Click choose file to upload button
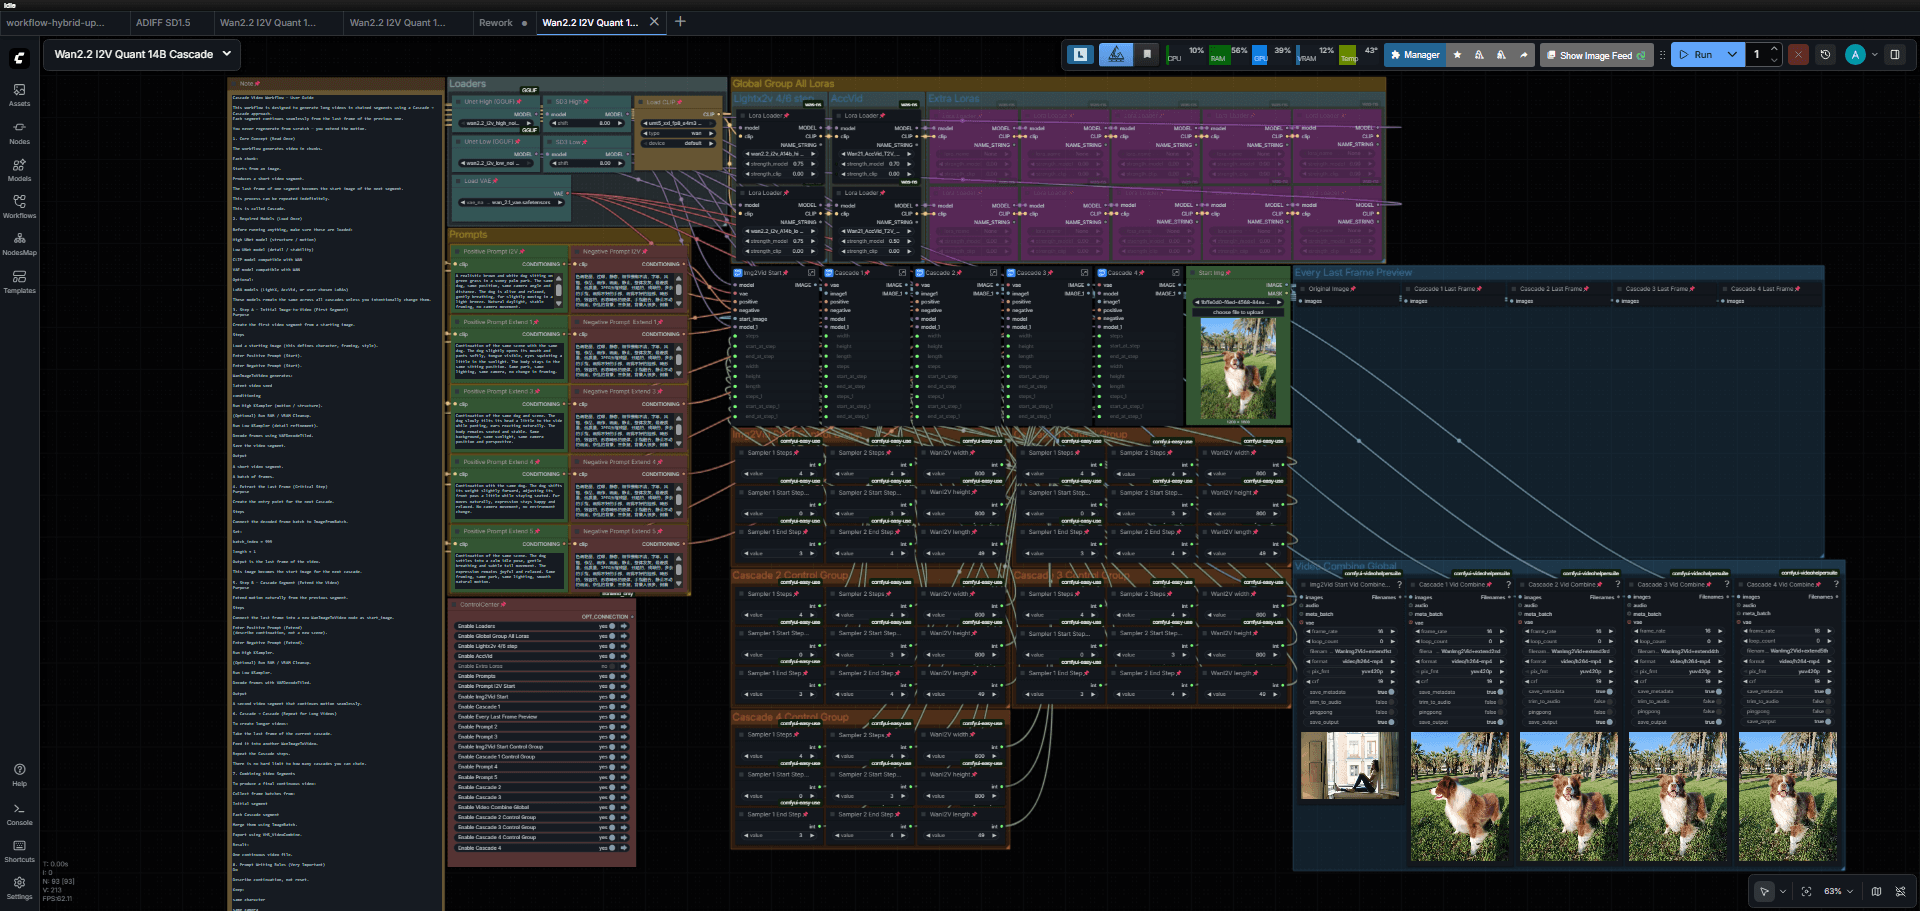Image resolution: width=1920 pixels, height=911 pixels. coord(1237,312)
